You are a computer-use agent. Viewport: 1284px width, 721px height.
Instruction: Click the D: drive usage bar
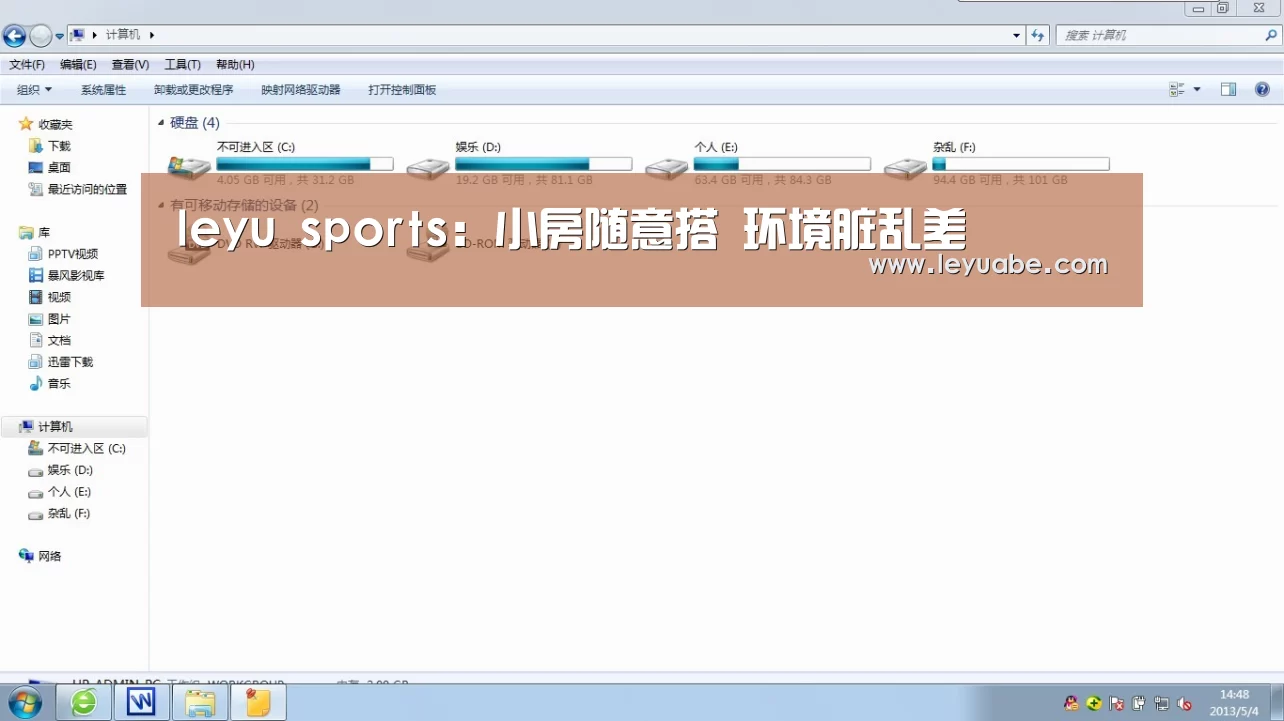click(x=544, y=164)
